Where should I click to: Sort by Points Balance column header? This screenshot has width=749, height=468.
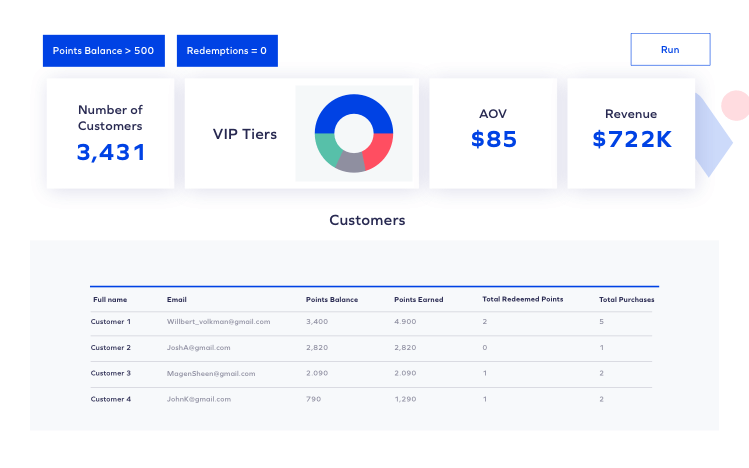(x=331, y=300)
